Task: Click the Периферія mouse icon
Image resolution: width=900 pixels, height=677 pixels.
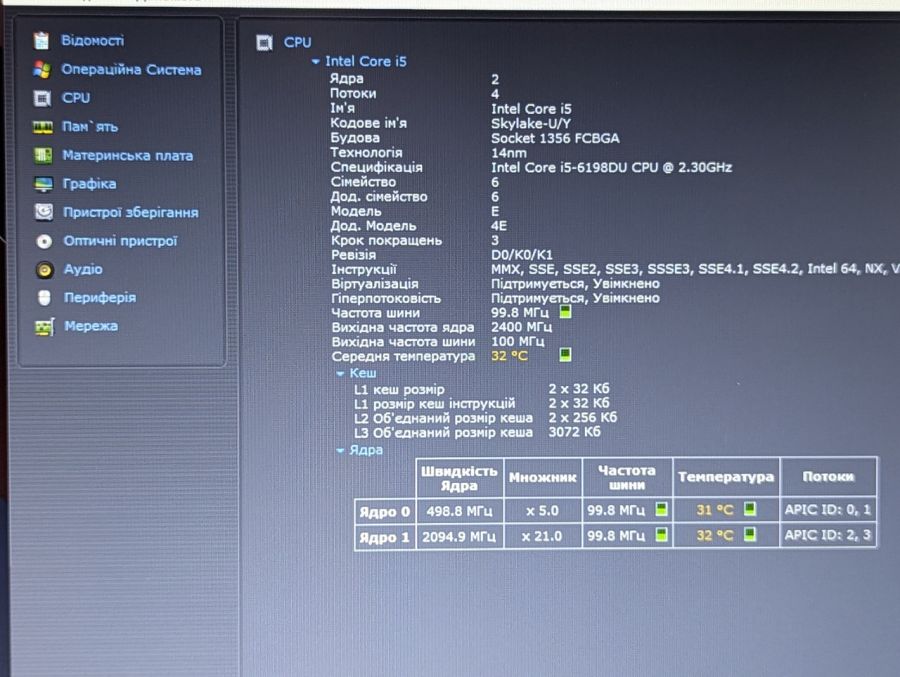Action: pos(44,297)
